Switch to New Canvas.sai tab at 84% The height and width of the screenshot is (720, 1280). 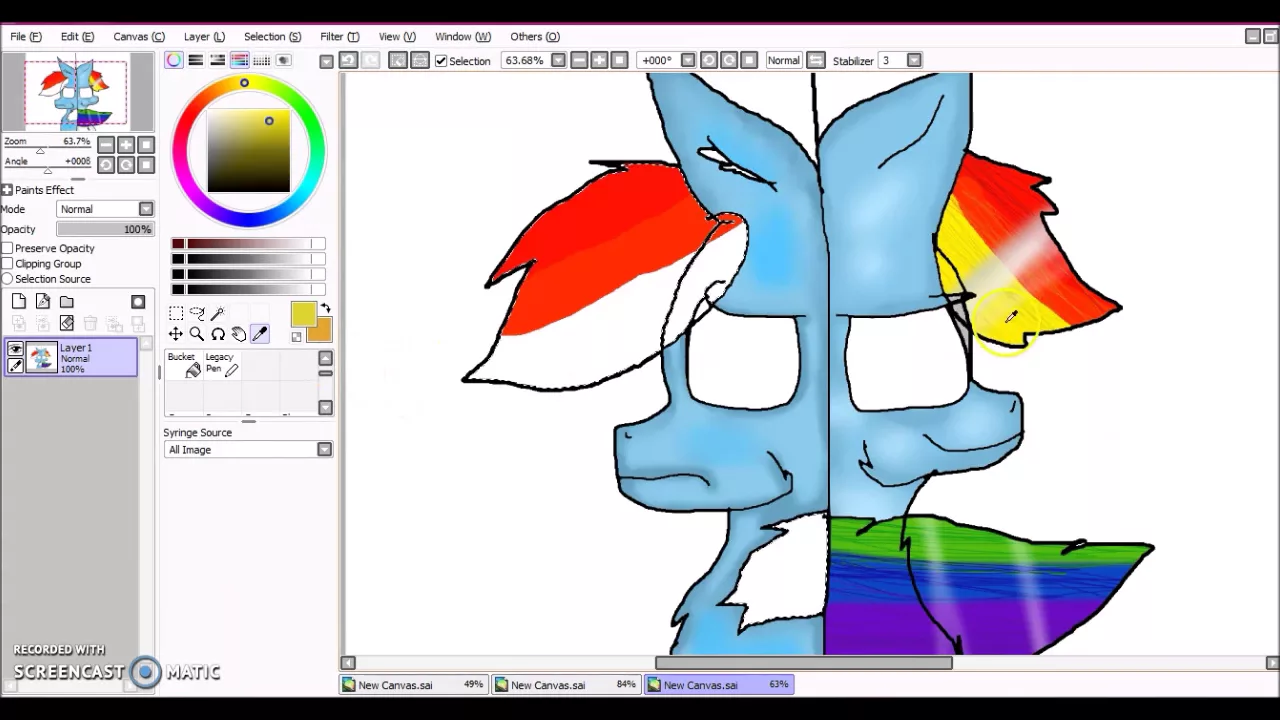click(x=567, y=685)
